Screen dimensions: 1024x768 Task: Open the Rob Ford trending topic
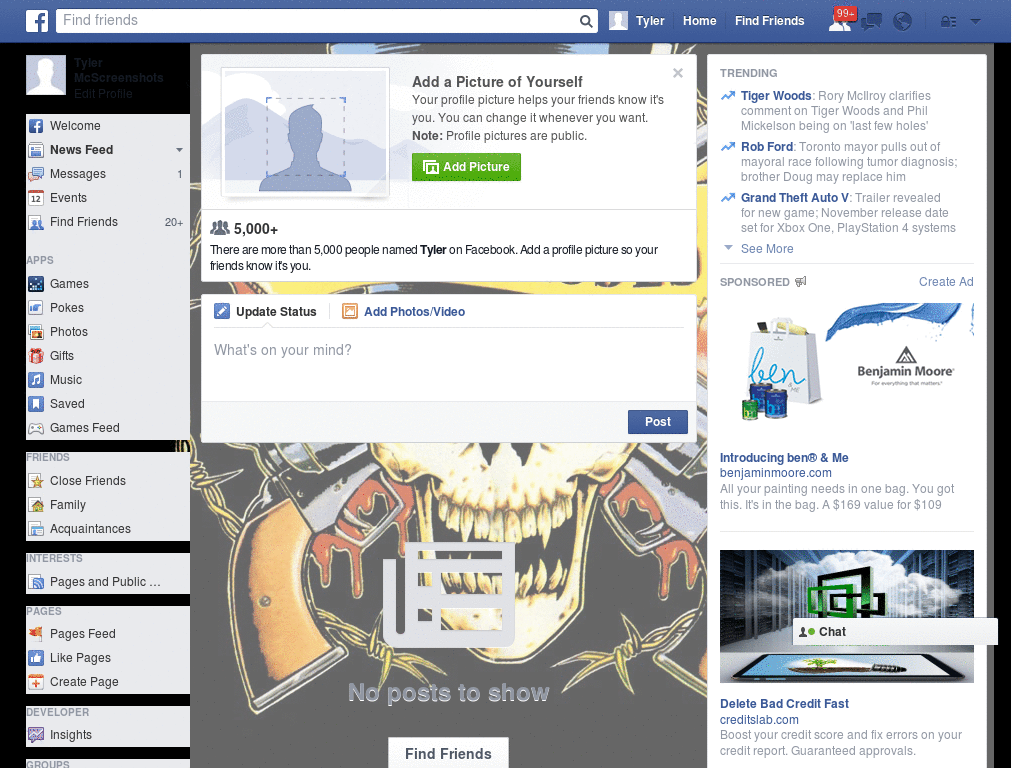click(x=767, y=147)
